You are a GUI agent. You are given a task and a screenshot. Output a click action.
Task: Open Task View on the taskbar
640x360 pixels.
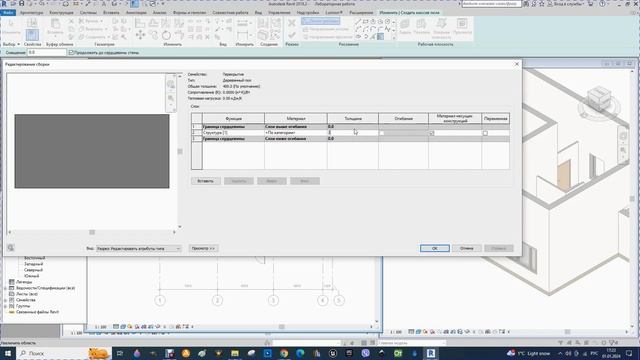point(120,353)
